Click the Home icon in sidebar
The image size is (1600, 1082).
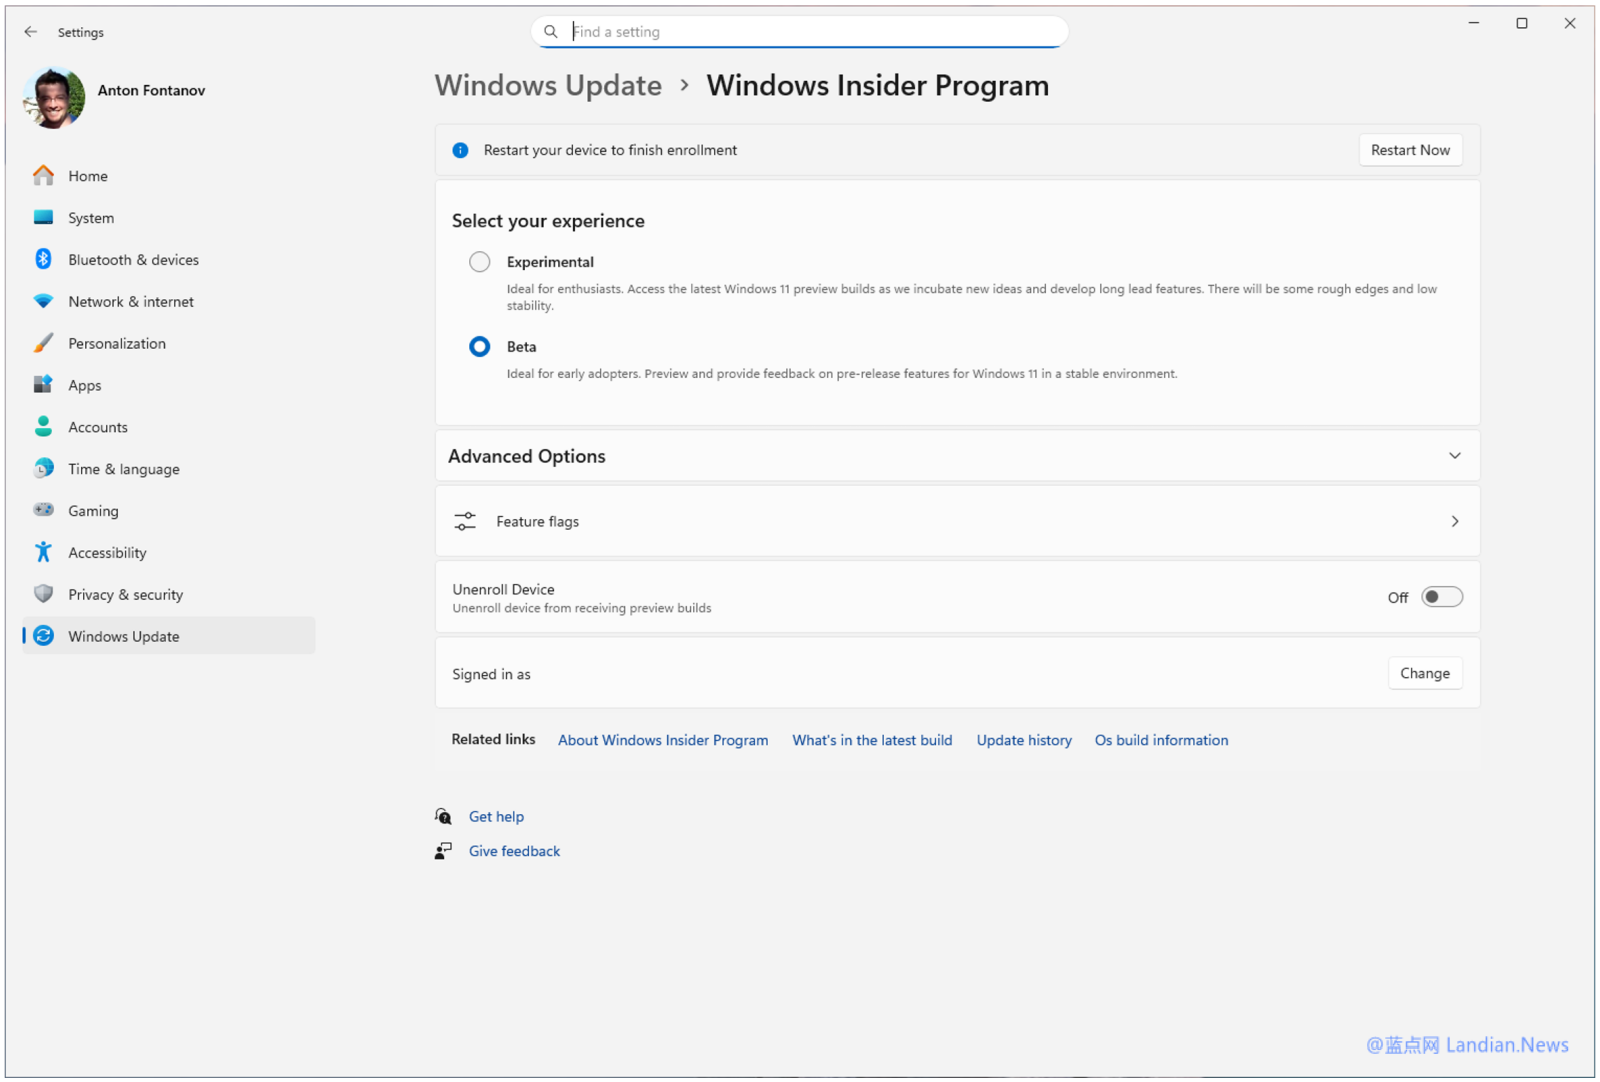(x=43, y=176)
